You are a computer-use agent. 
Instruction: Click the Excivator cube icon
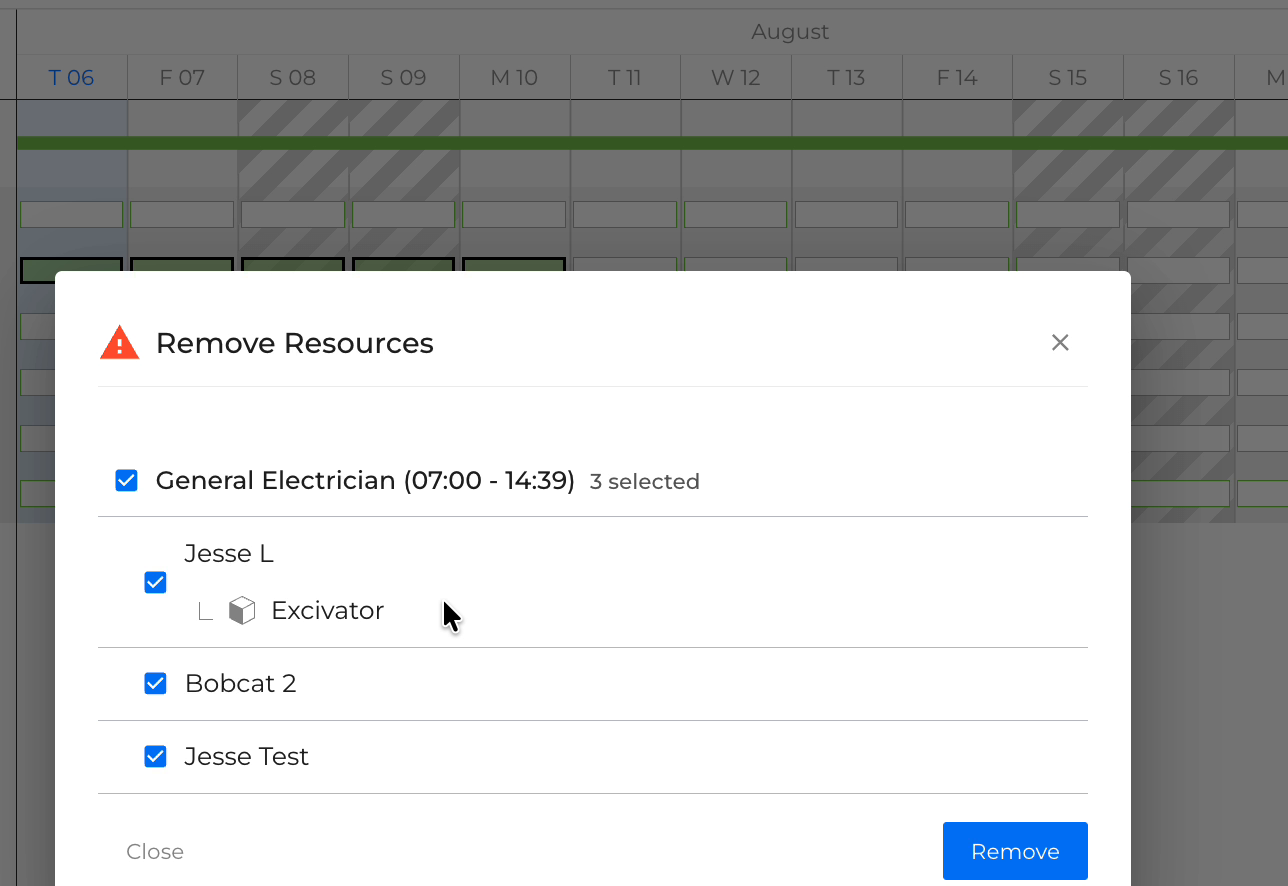coord(242,610)
